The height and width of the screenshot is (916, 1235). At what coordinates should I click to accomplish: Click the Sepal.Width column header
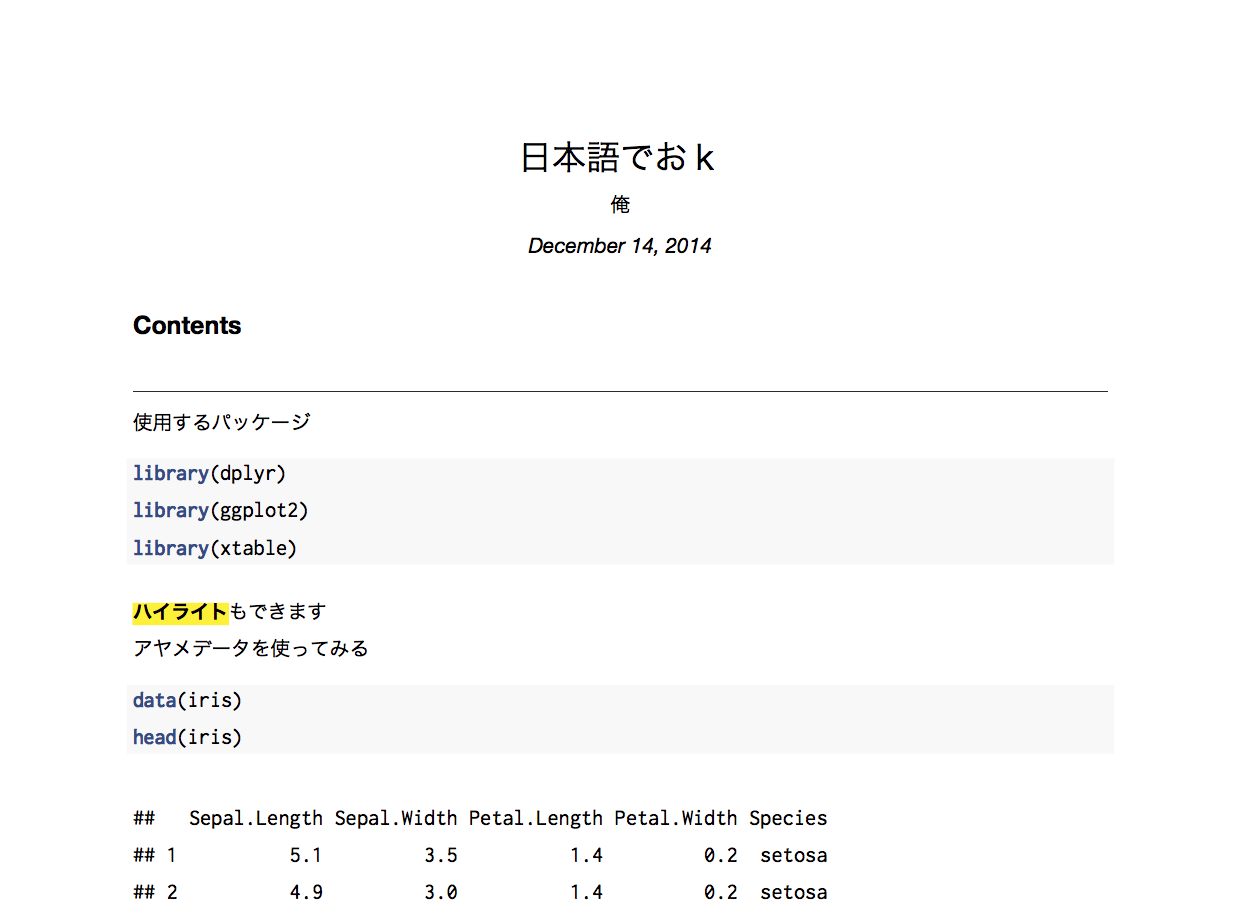tap(397, 817)
